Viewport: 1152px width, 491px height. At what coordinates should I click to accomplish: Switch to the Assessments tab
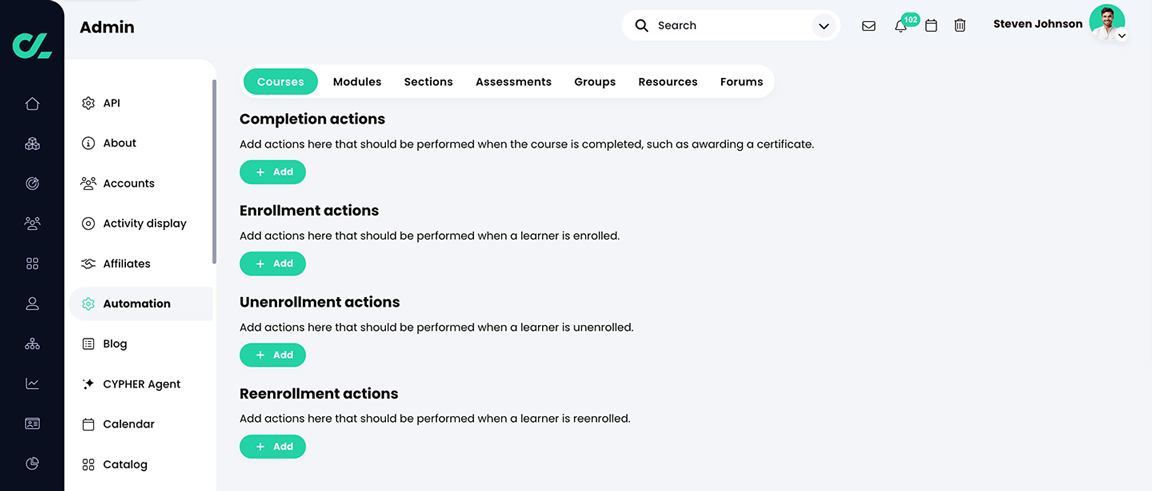[x=514, y=82]
